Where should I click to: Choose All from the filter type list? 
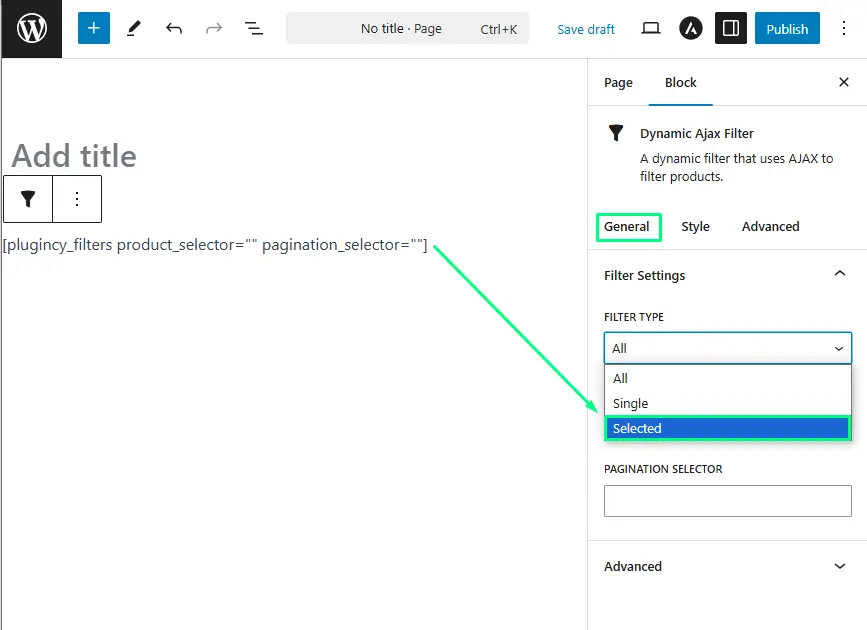pyautogui.click(x=728, y=378)
